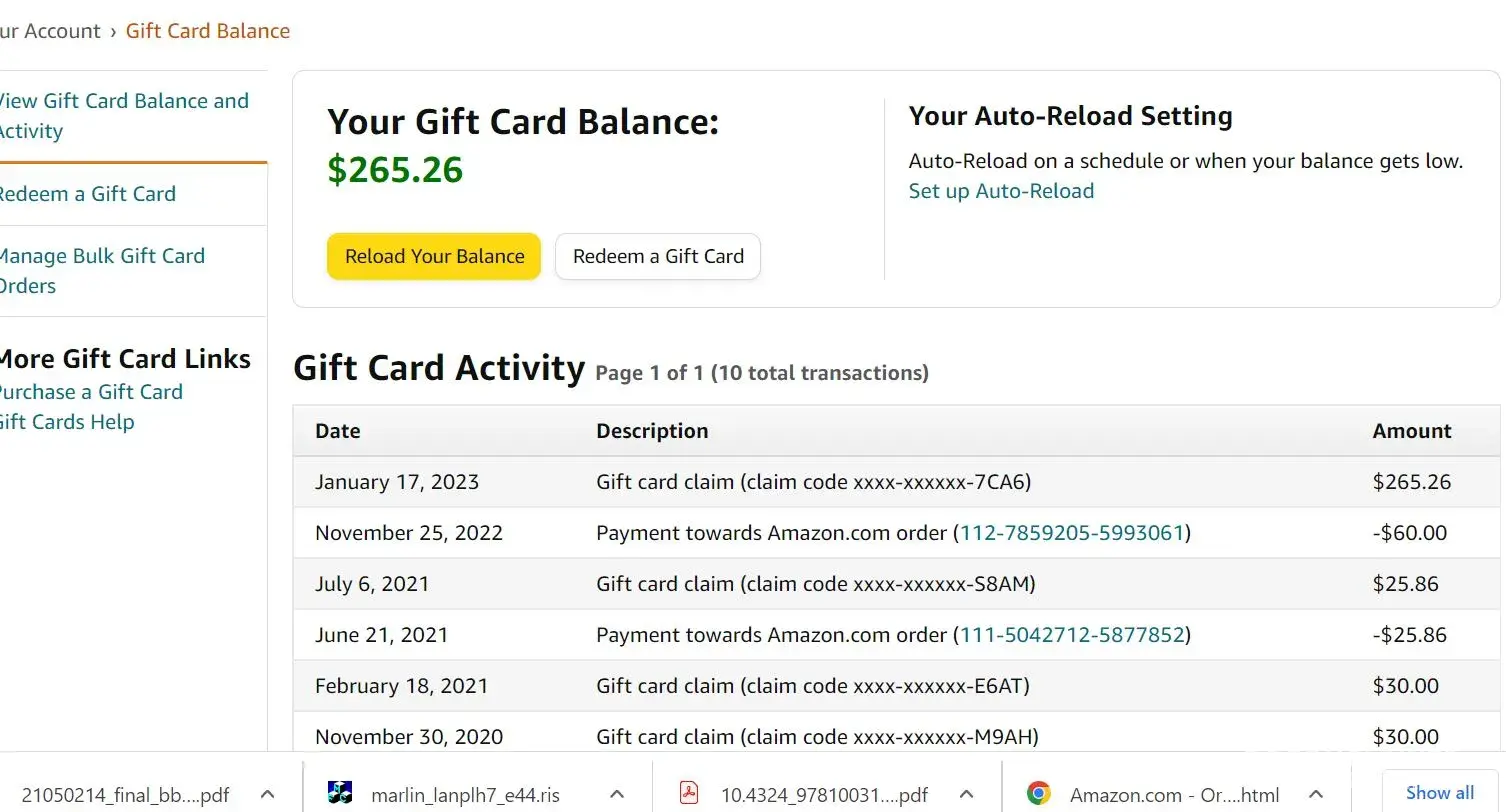The width and height of the screenshot is (1506, 812).
Task: Expand options for the Amazon.com html download
Action: pyautogui.click(x=1316, y=794)
